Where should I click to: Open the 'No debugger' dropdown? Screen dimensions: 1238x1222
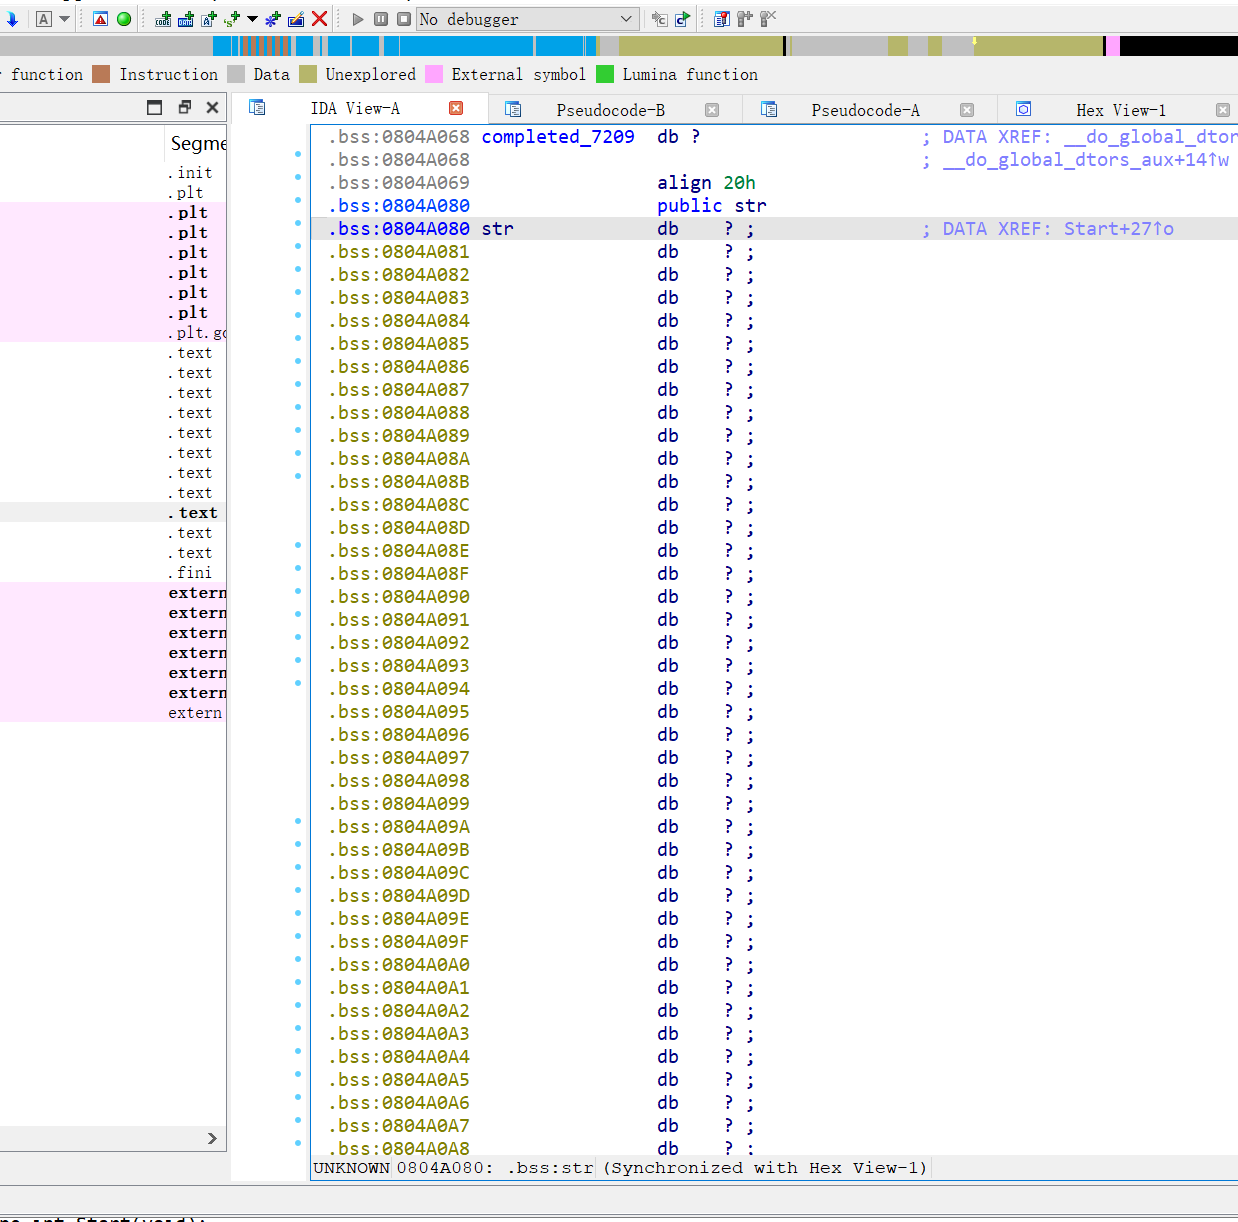pos(528,19)
